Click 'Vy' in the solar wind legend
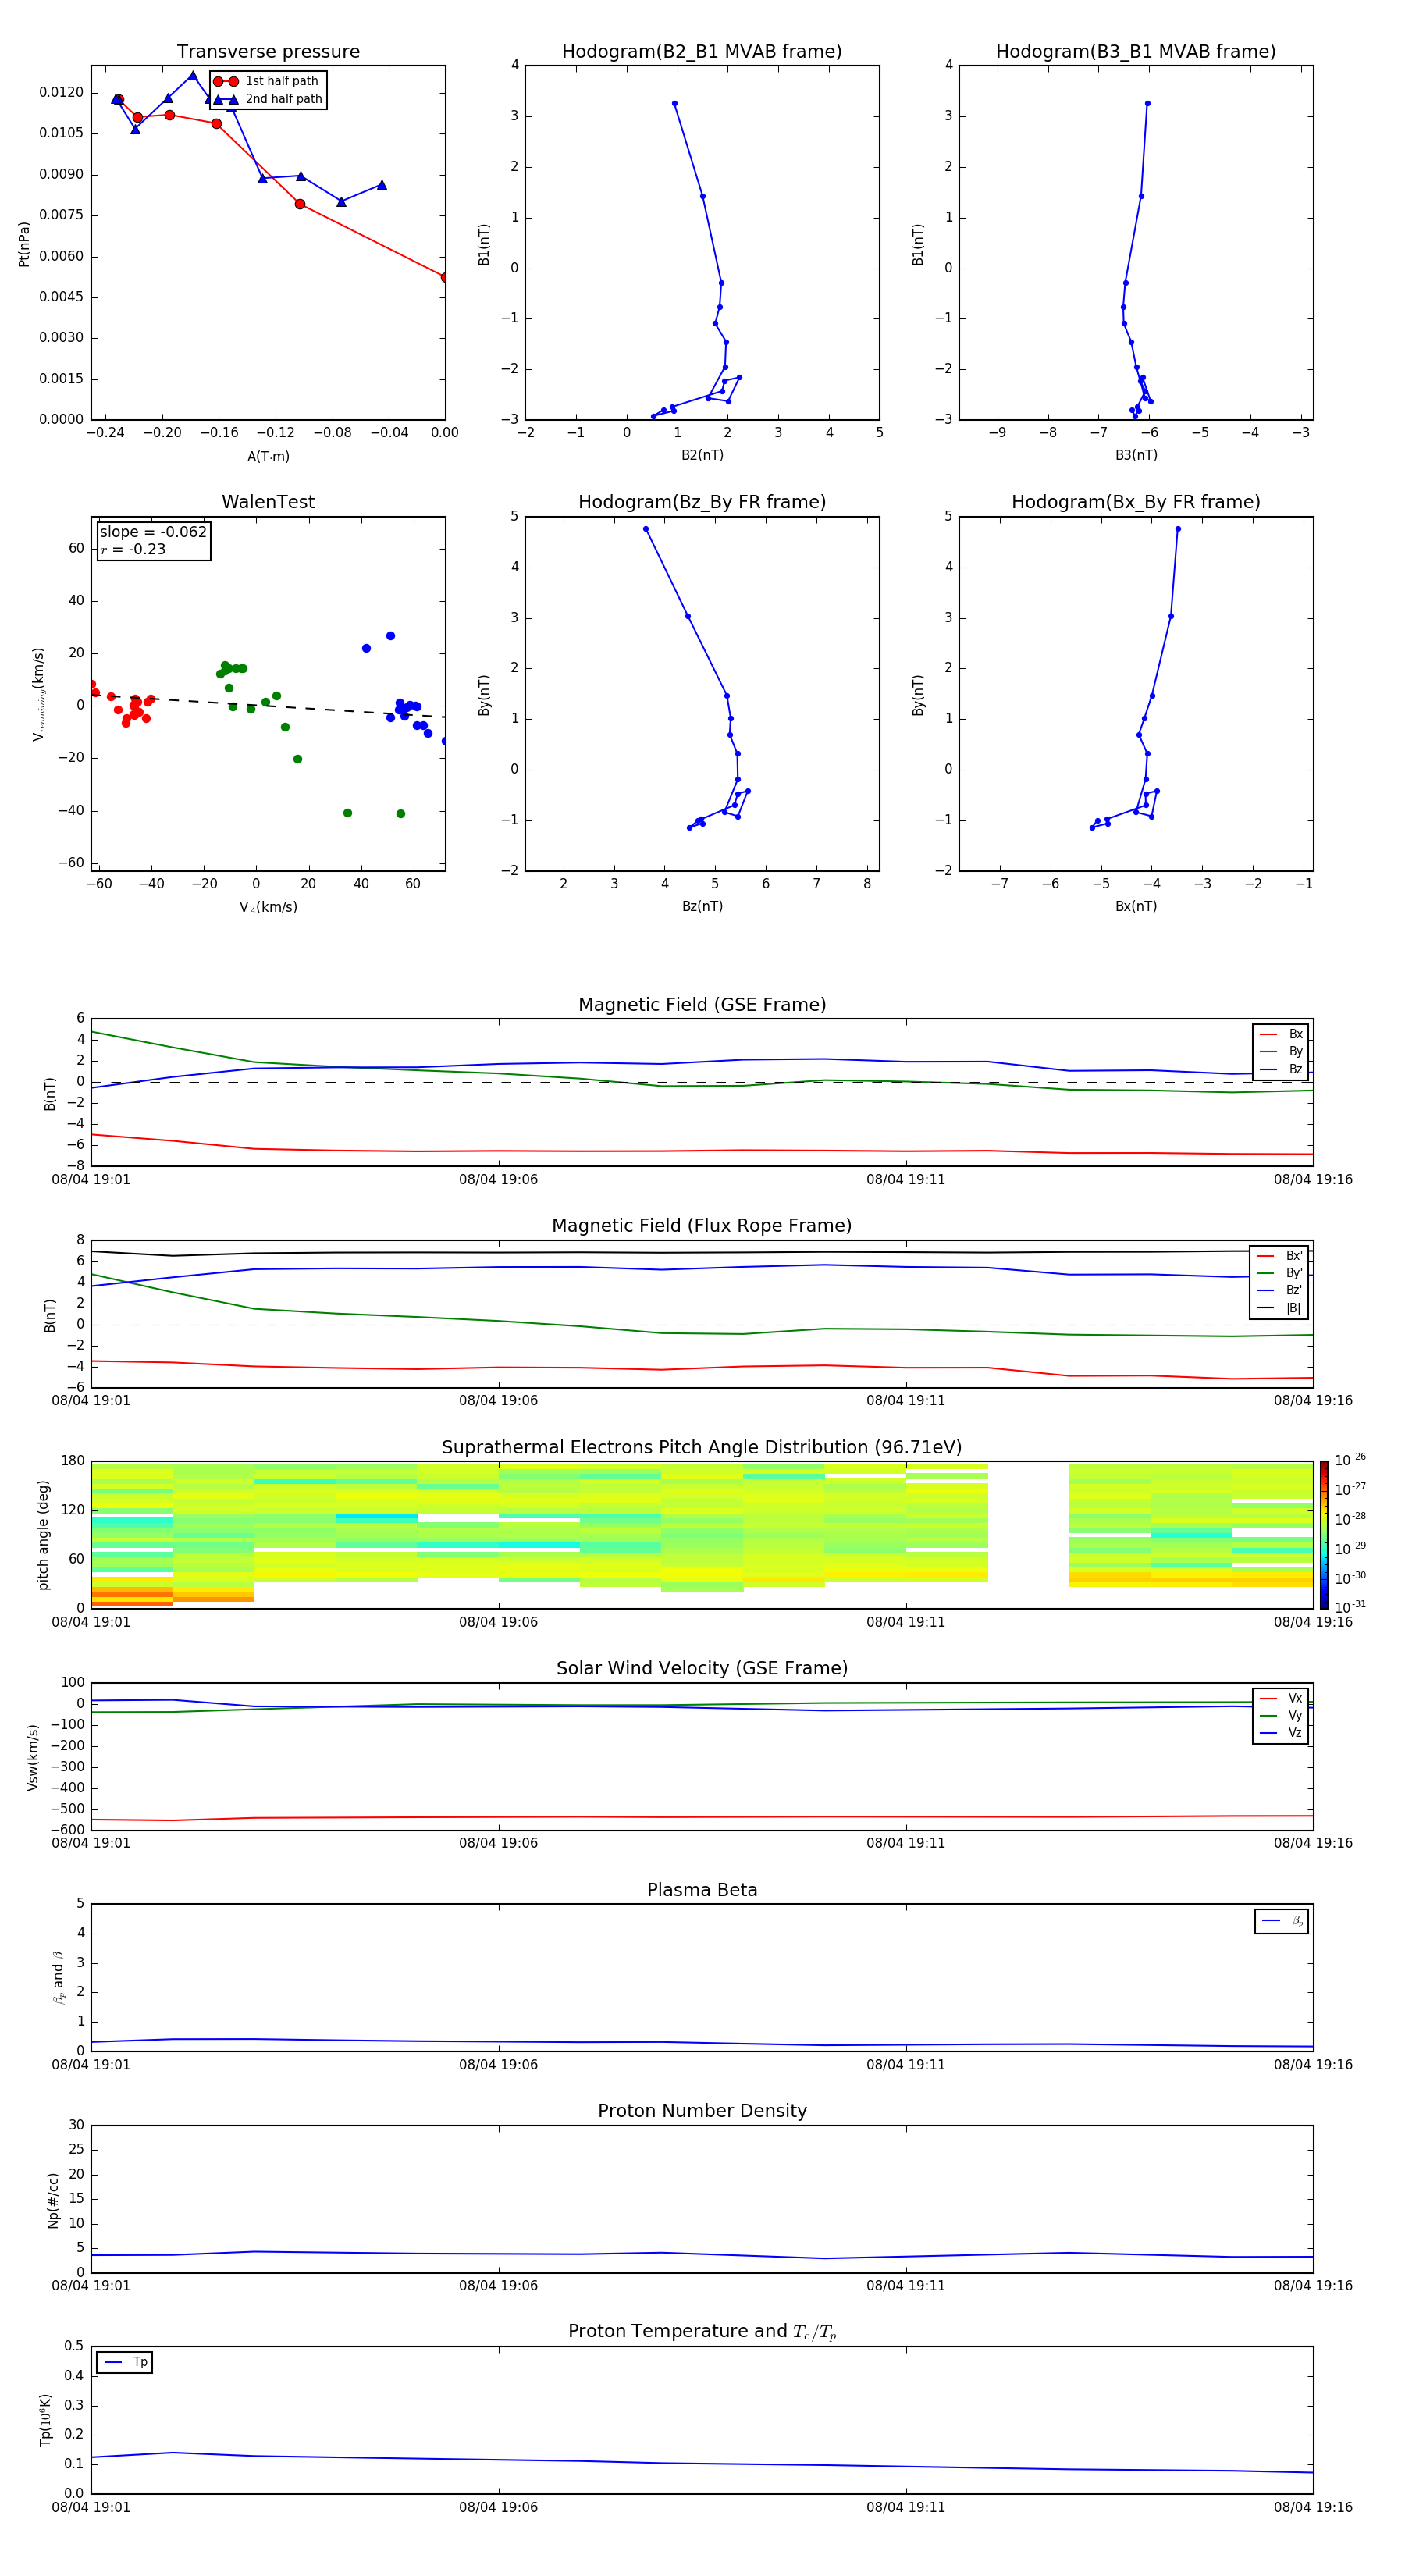Screen dimensions: 1405x2576 (1295, 1716)
